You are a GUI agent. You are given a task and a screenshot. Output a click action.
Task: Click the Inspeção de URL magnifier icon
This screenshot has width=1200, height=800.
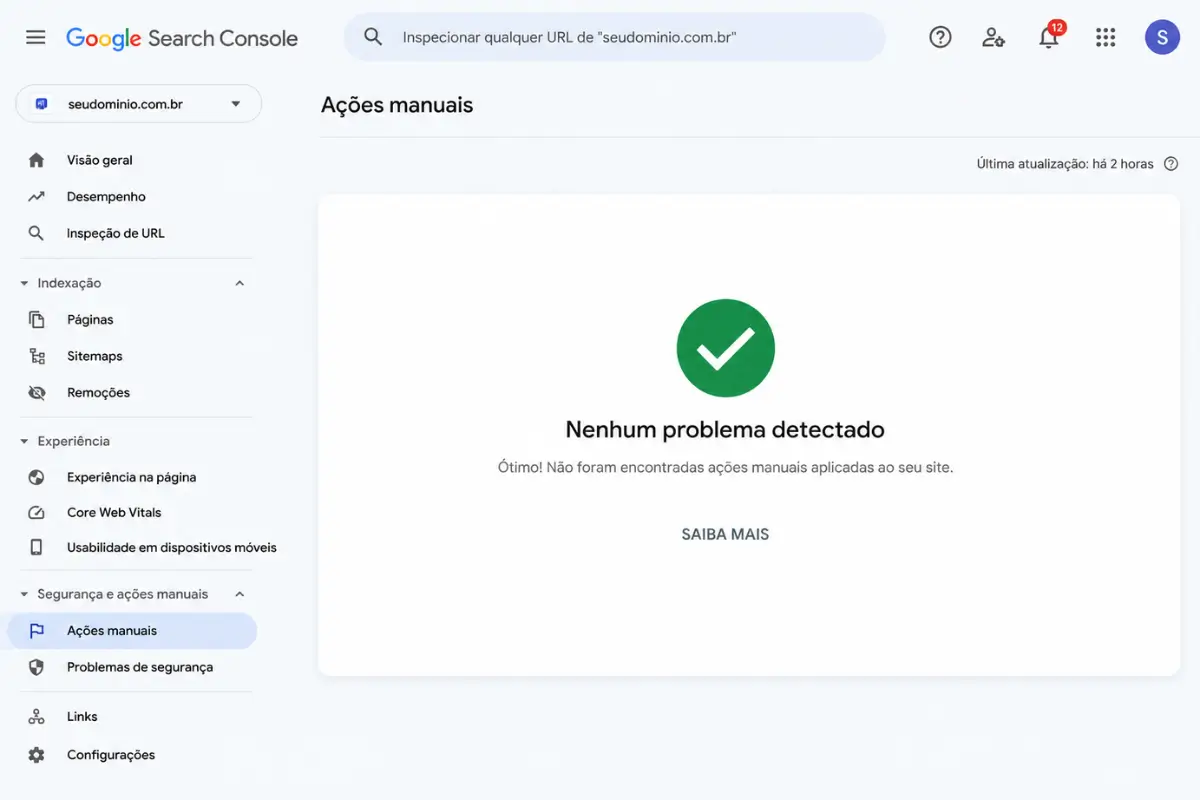click(x=37, y=233)
